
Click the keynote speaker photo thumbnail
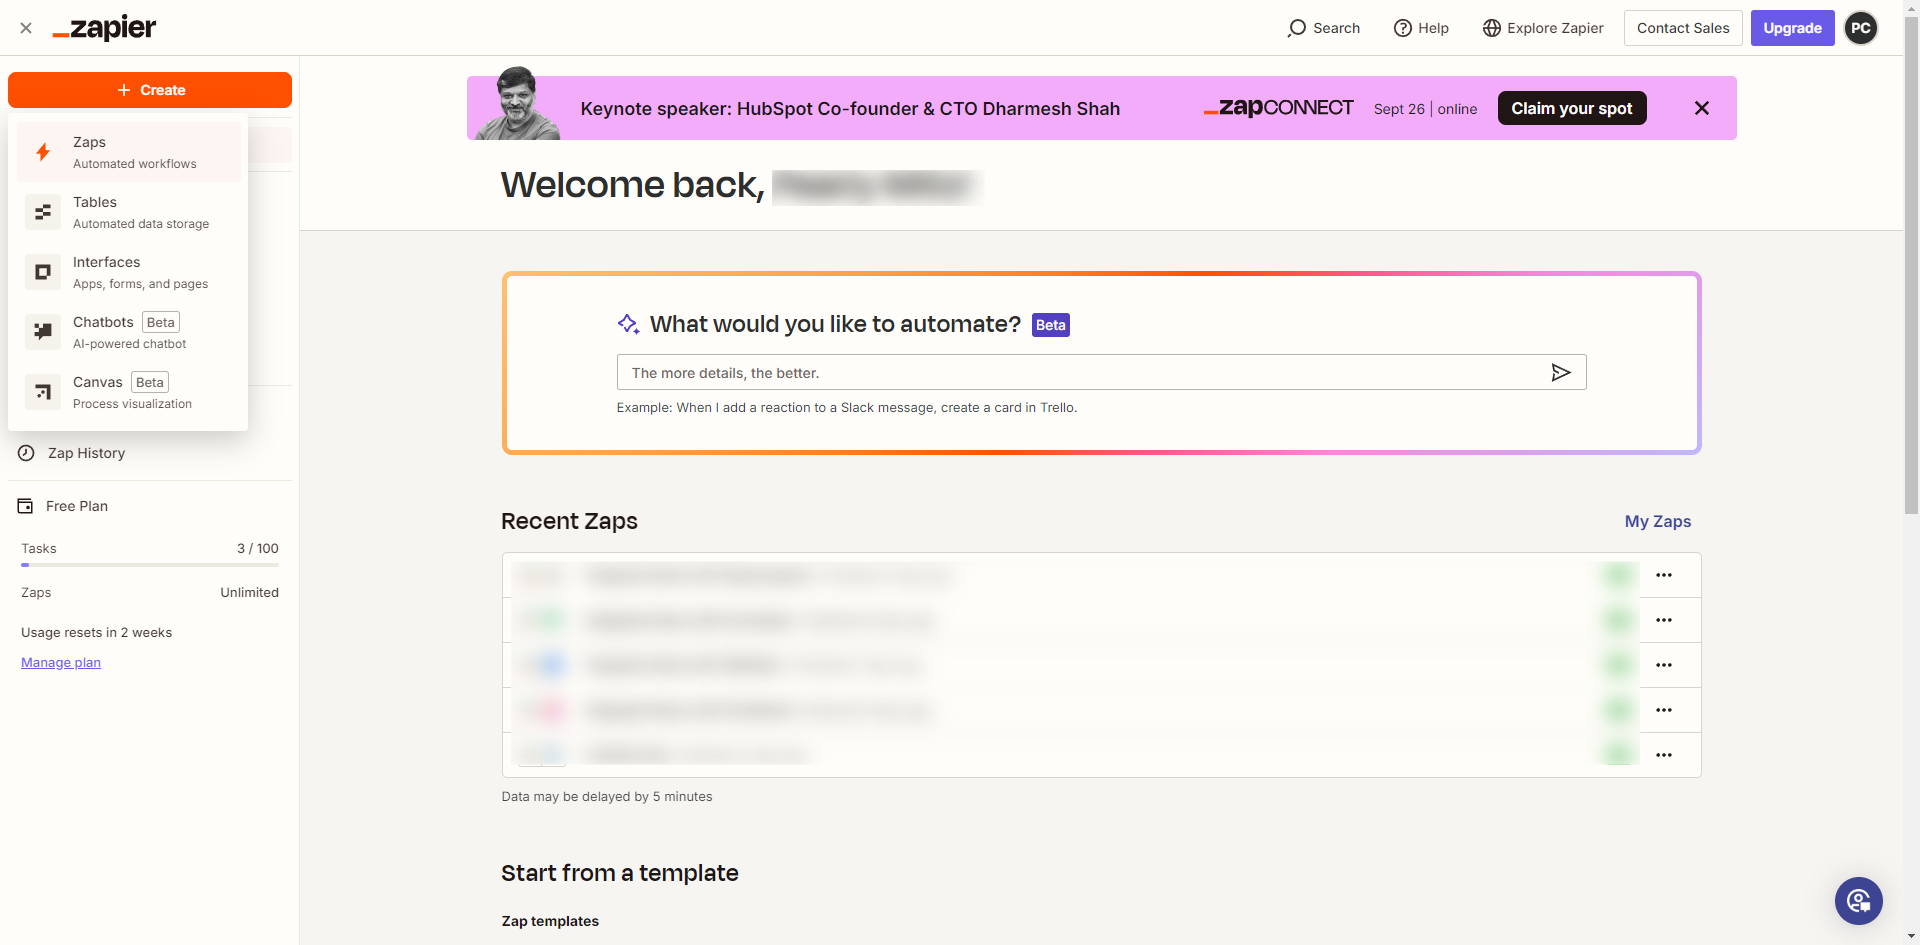[x=518, y=104]
